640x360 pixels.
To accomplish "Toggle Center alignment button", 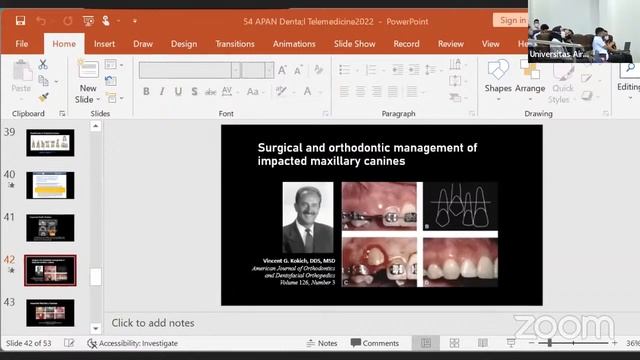I will (x=360, y=91).
